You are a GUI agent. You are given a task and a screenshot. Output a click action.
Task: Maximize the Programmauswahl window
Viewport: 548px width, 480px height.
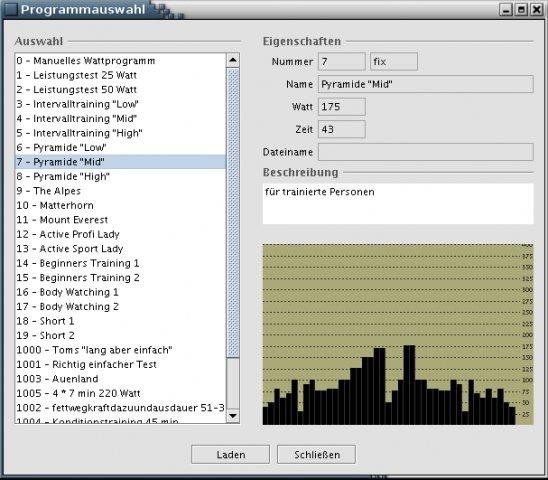tap(521, 9)
